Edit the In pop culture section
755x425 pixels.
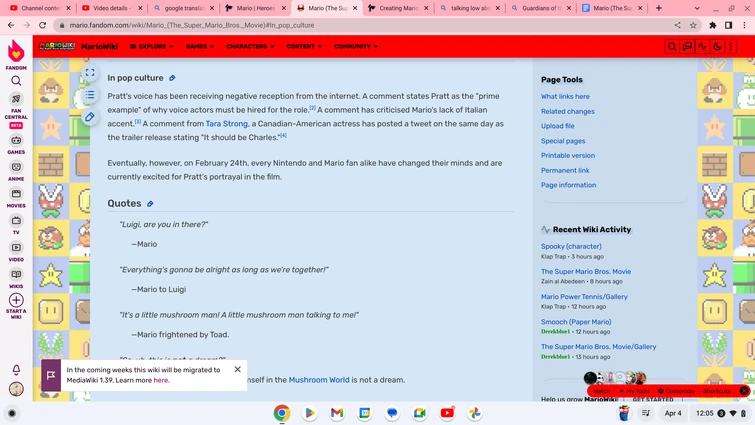[172, 78]
